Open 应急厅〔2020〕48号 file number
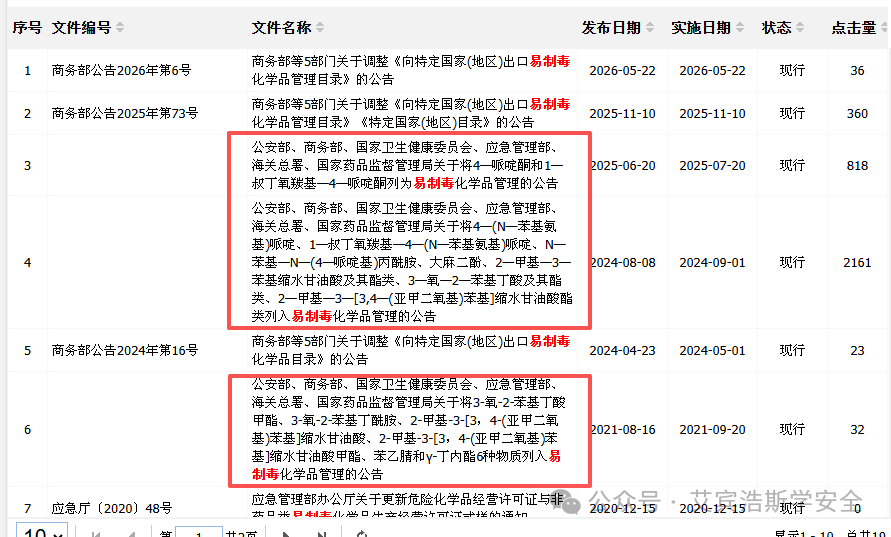Viewport: 891px width, 537px height. [x=111, y=508]
